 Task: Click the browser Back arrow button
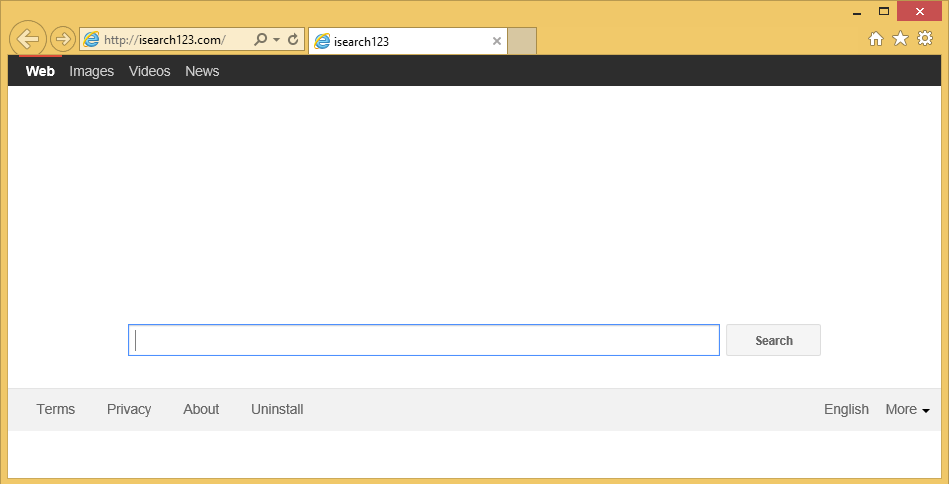coord(28,39)
